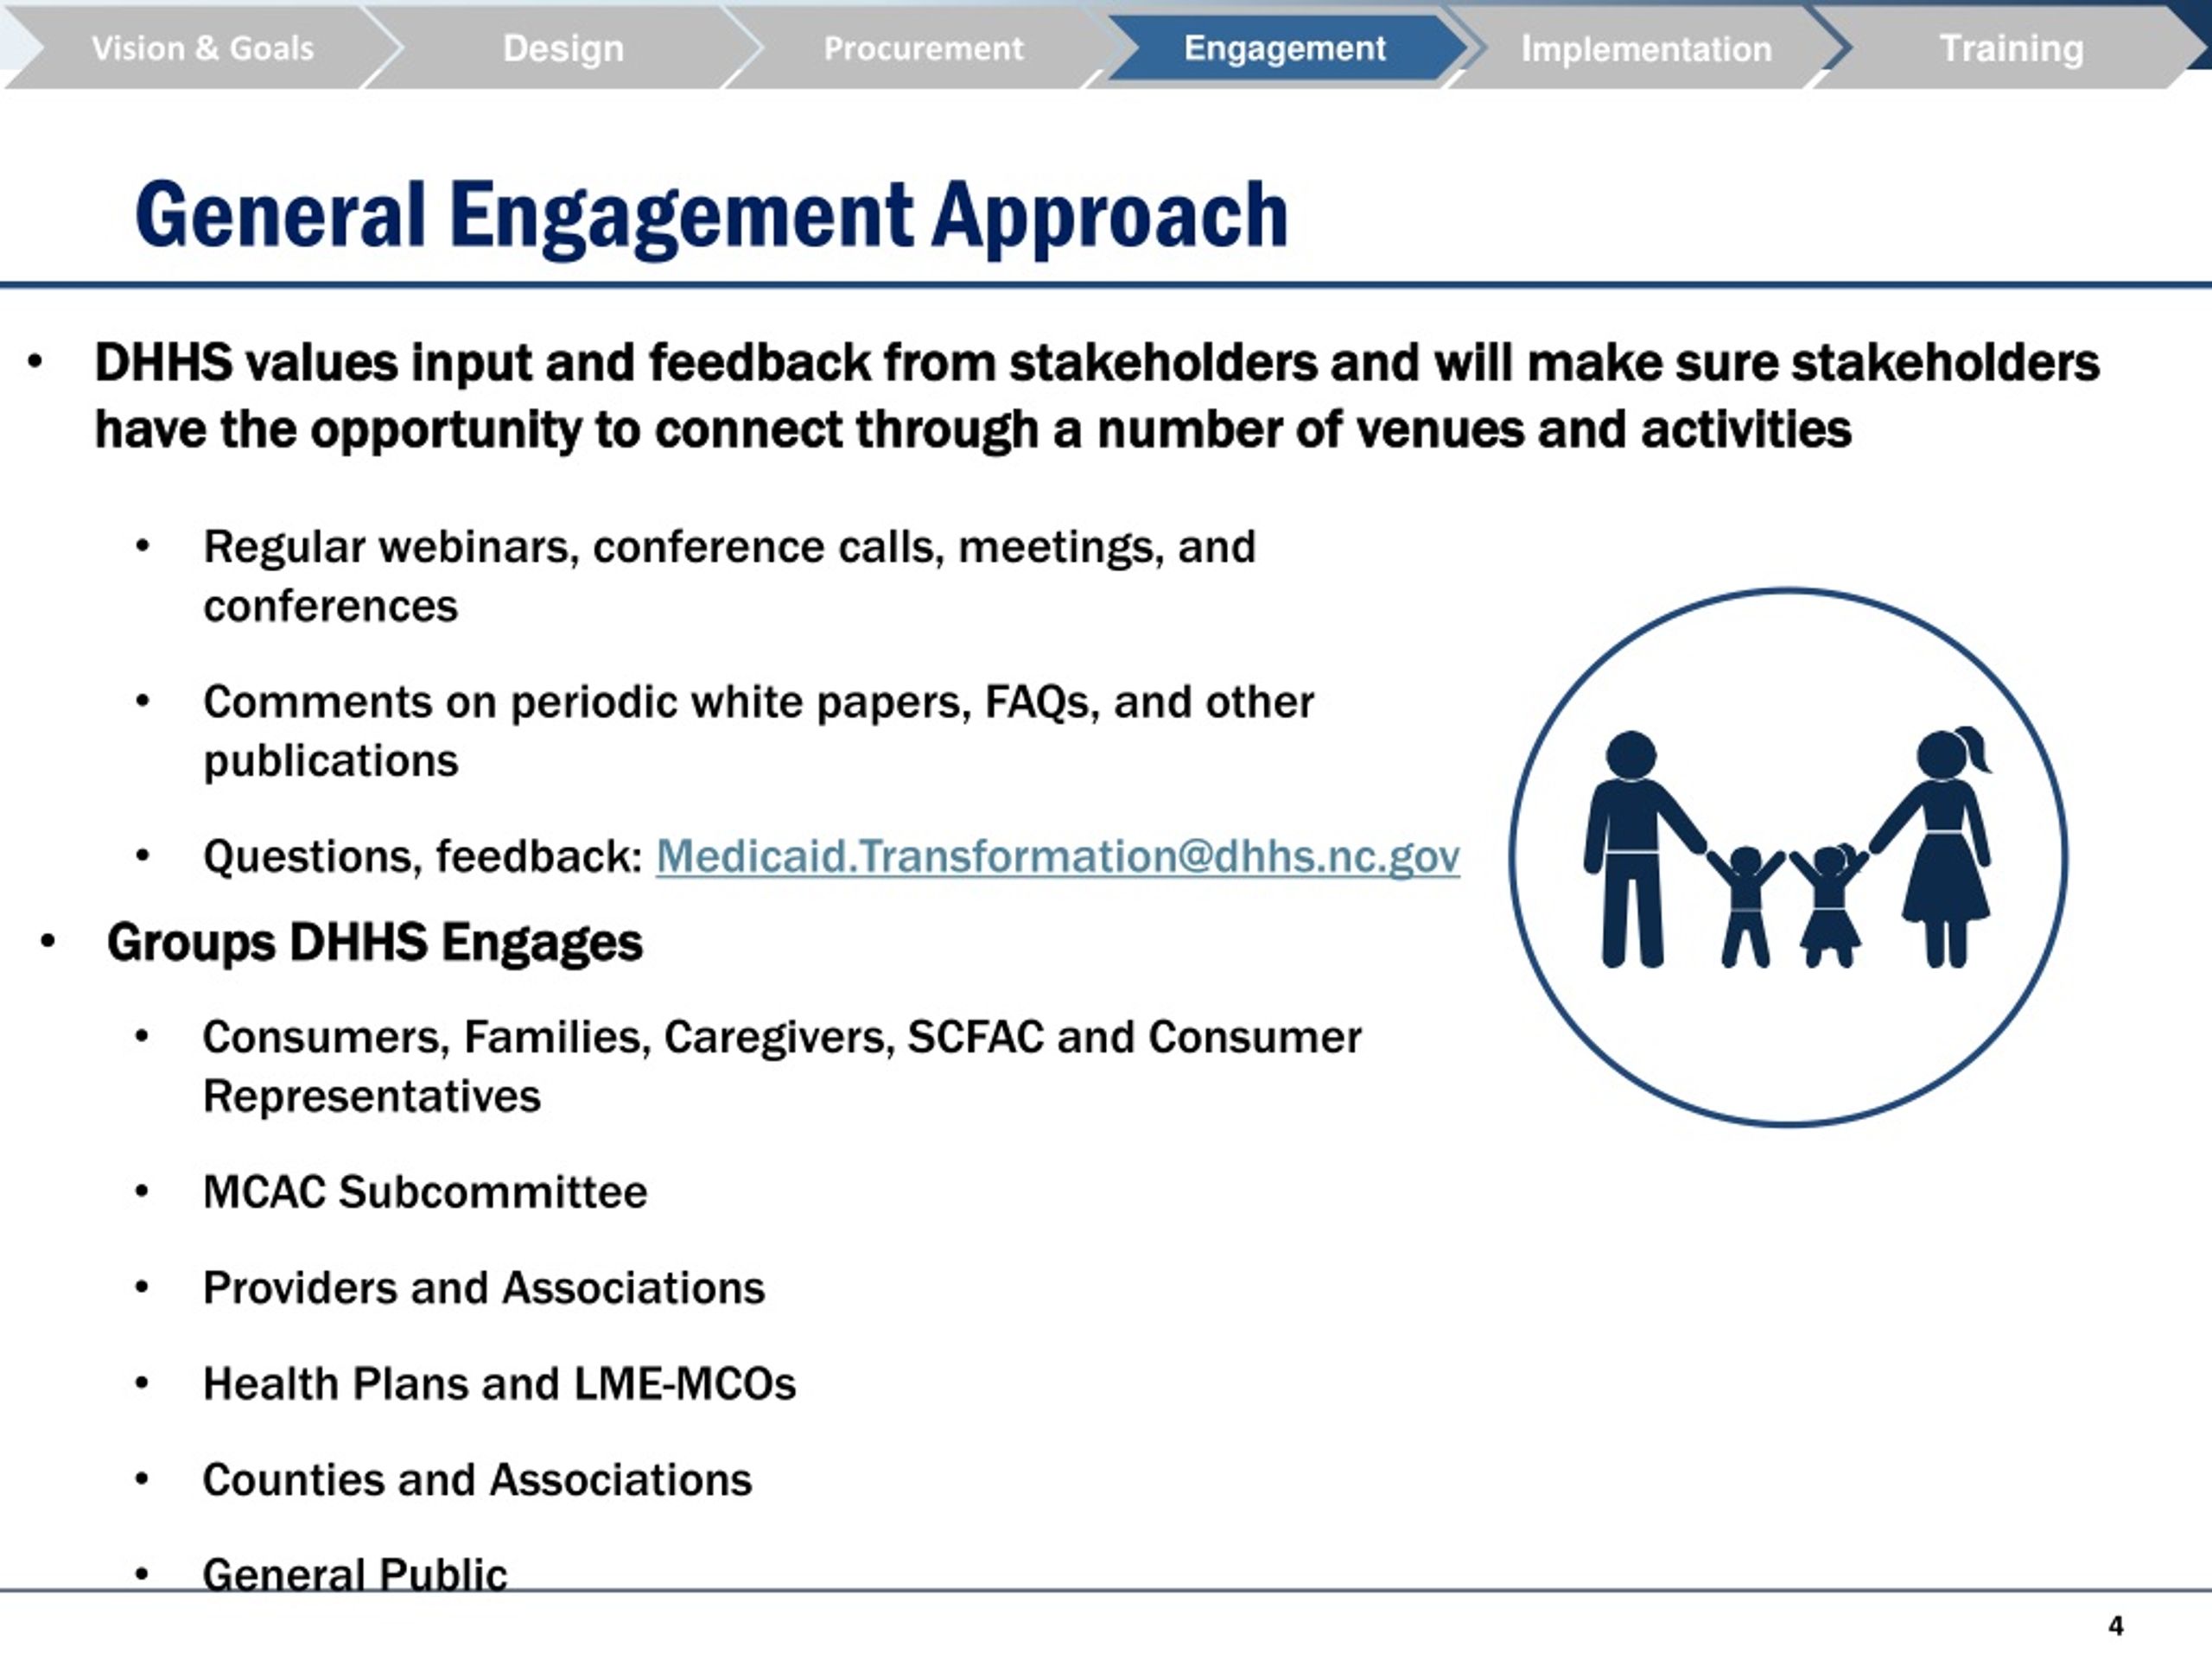Select the General Engagement Approach title

click(711, 216)
